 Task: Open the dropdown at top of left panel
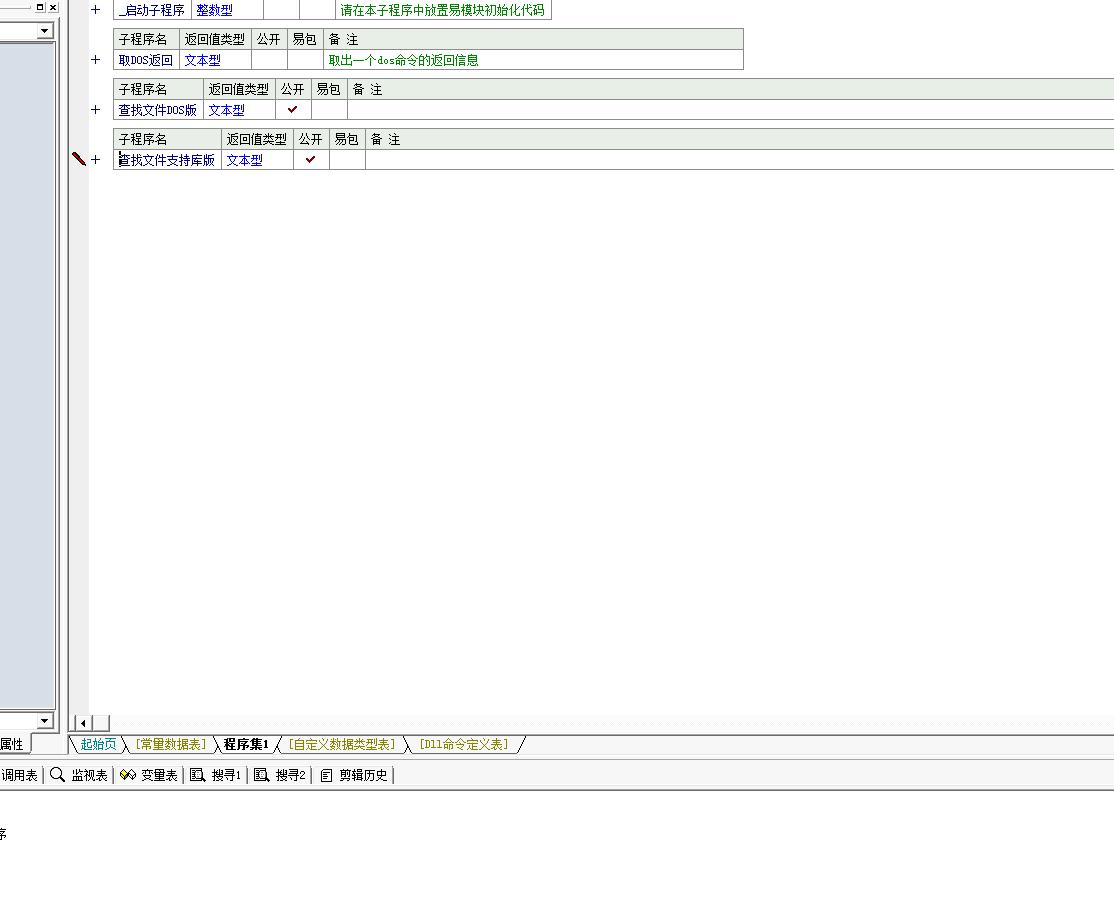[x=44, y=31]
